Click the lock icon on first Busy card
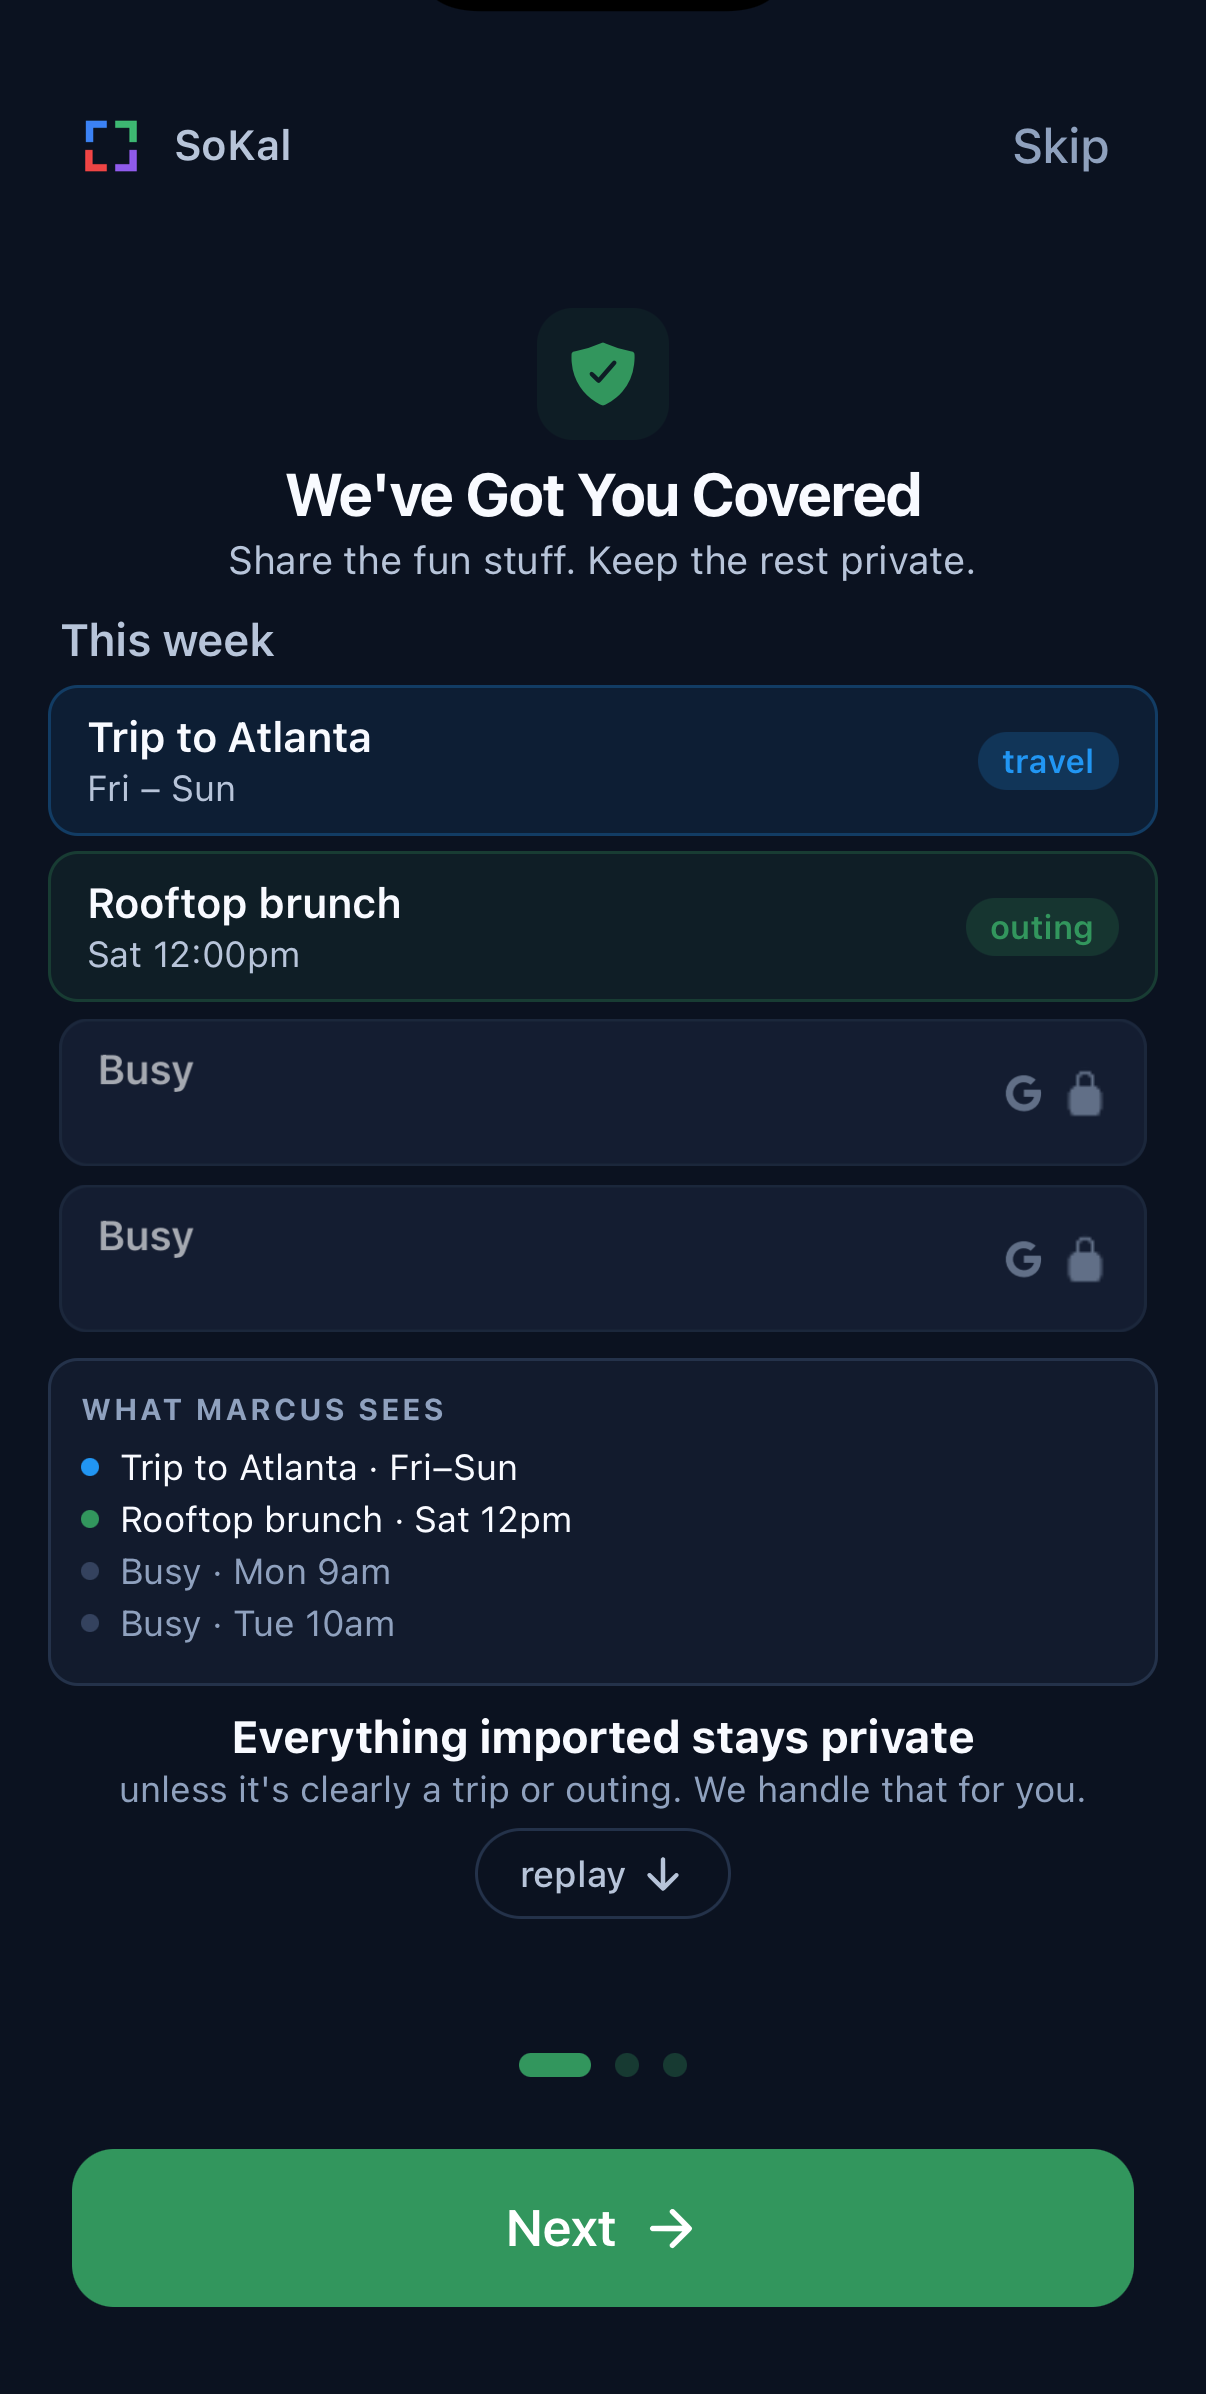 [x=1085, y=1093]
